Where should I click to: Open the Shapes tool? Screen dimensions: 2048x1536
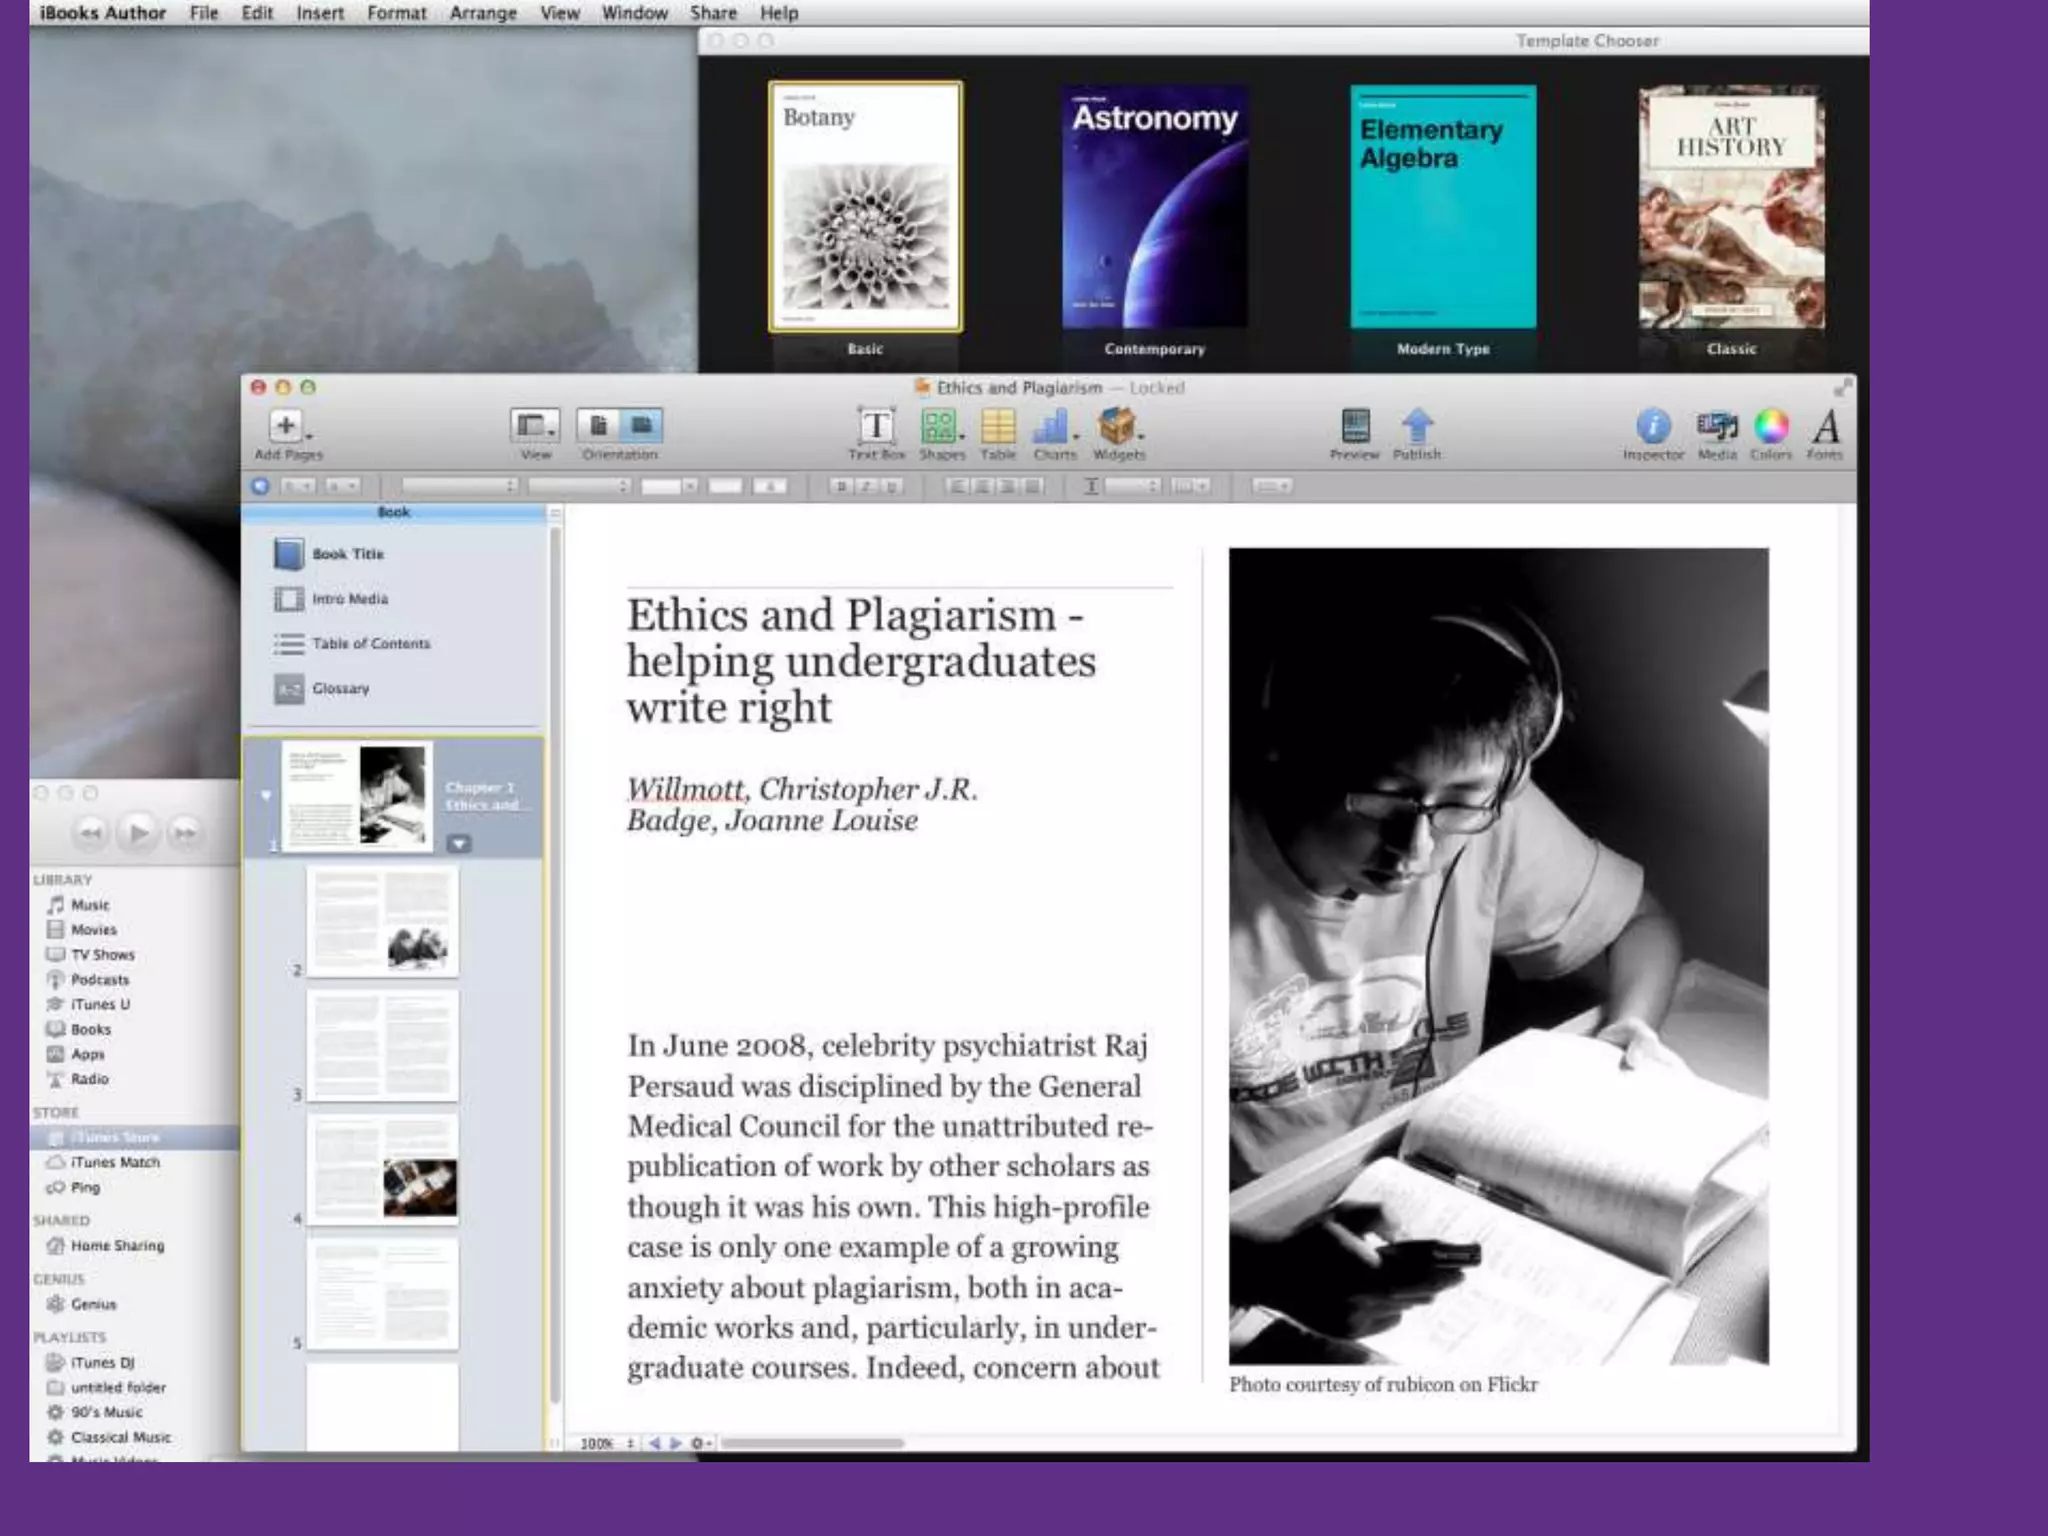click(940, 427)
